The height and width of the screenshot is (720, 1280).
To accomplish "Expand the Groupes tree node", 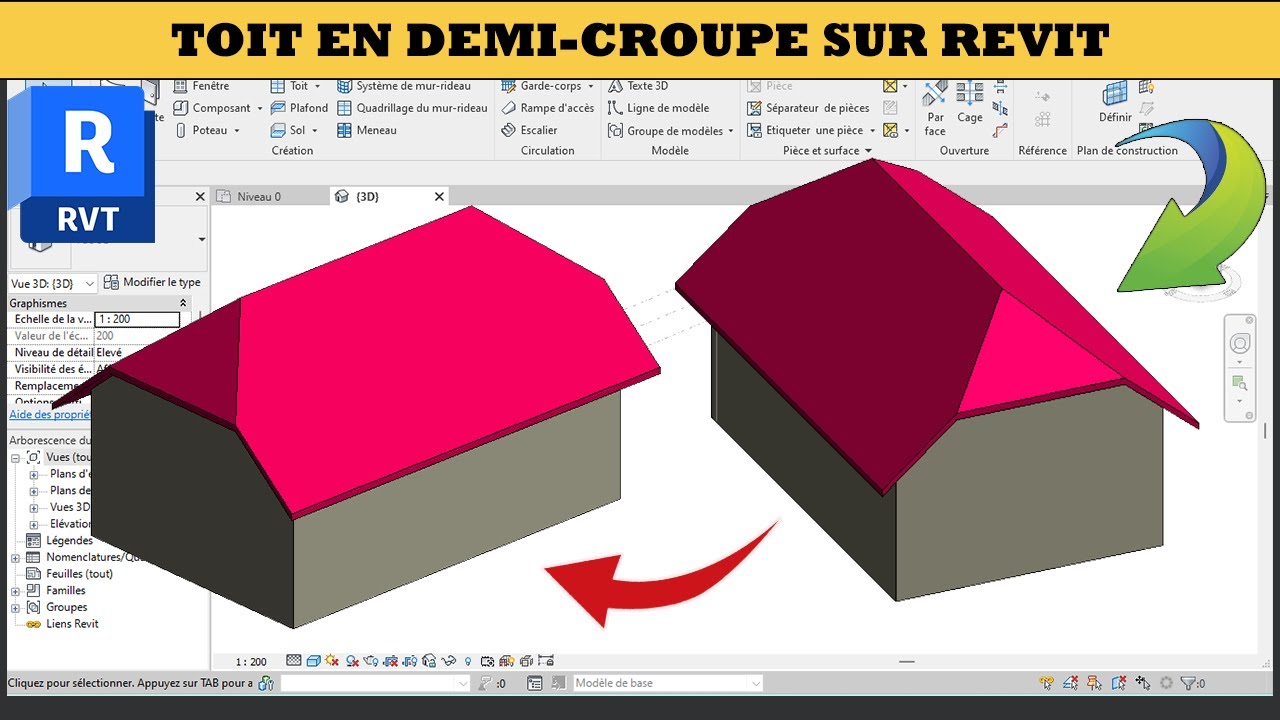I will tap(16, 608).
